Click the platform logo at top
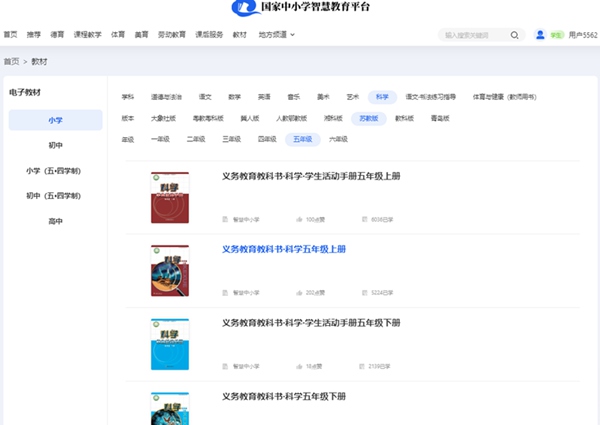This screenshot has width=600, height=425. (x=300, y=7)
